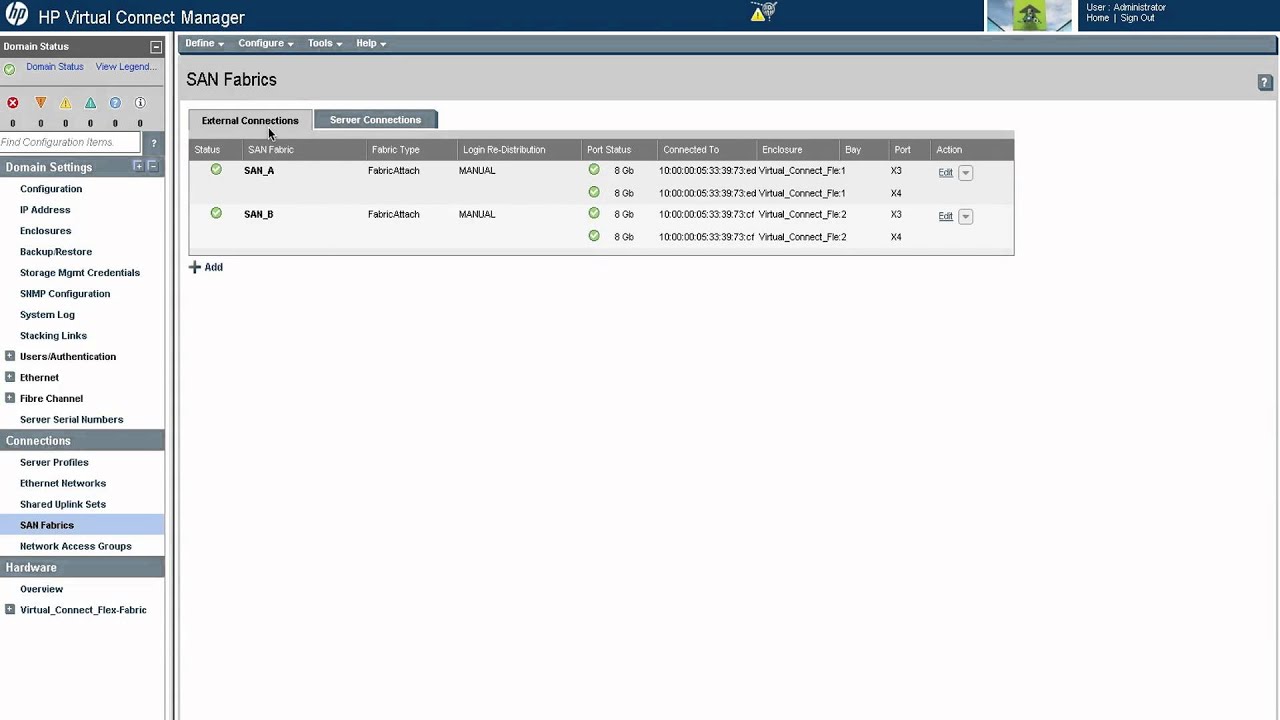Switch to the Server Connections tab
This screenshot has width=1280, height=720.
(x=375, y=120)
